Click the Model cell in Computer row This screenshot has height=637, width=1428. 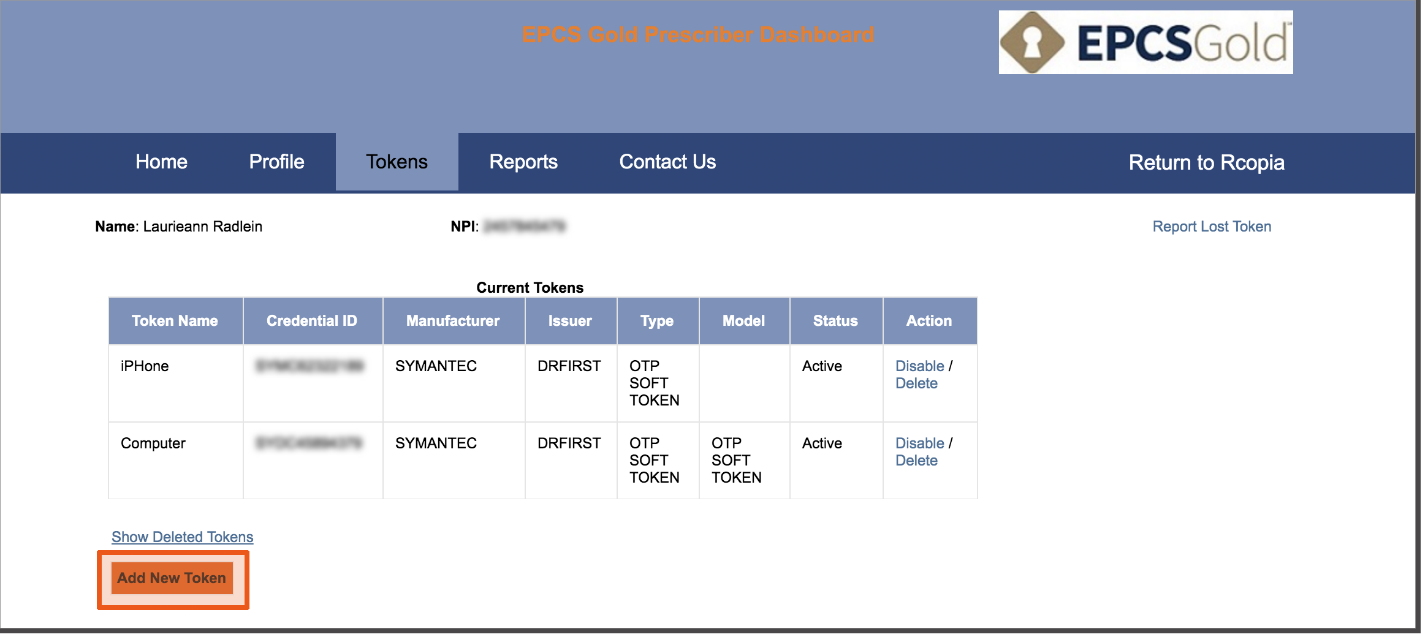pos(743,460)
